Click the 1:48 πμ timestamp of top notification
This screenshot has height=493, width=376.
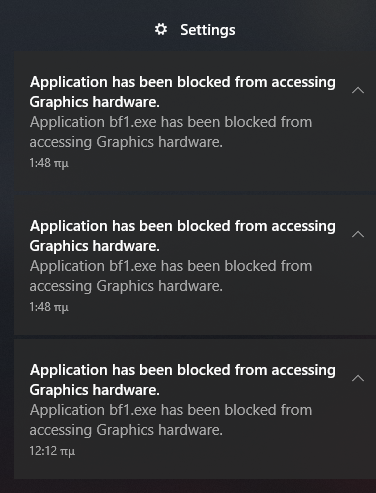(x=49, y=163)
